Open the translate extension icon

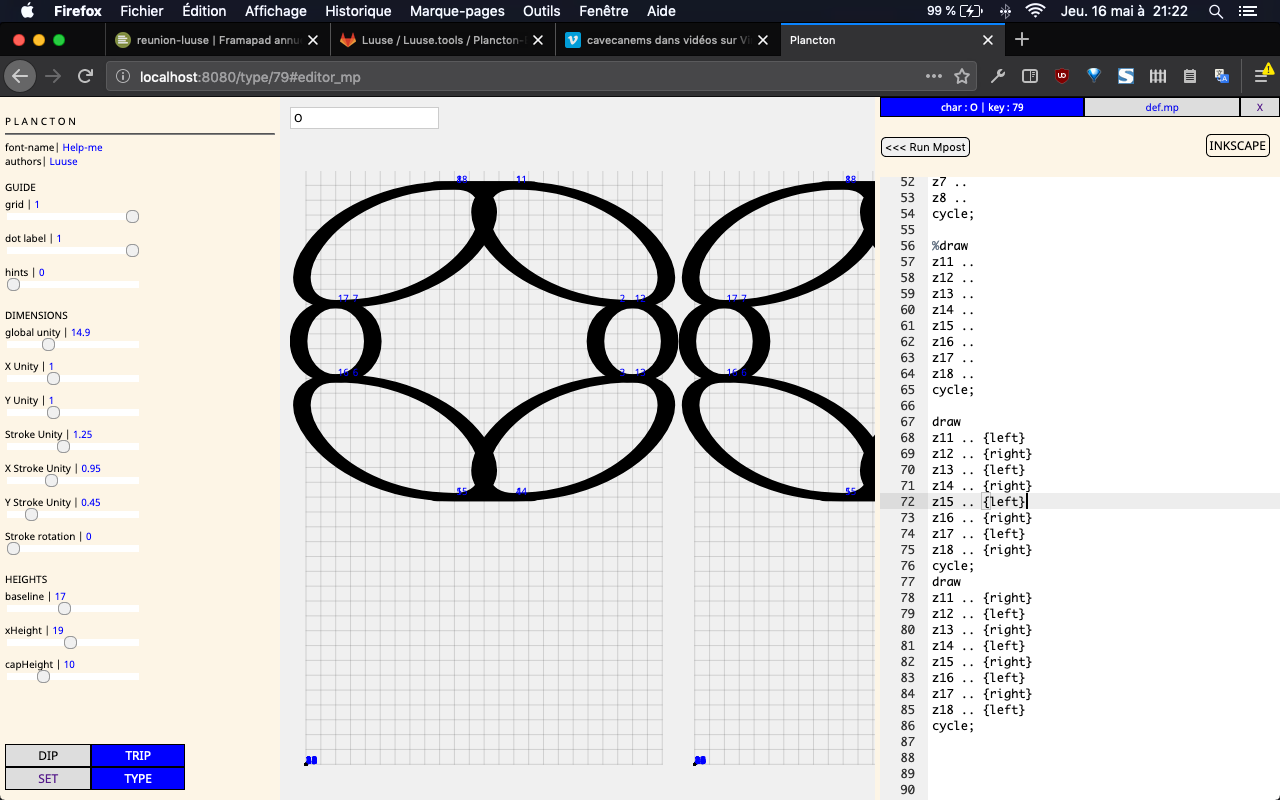pos(1221,76)
